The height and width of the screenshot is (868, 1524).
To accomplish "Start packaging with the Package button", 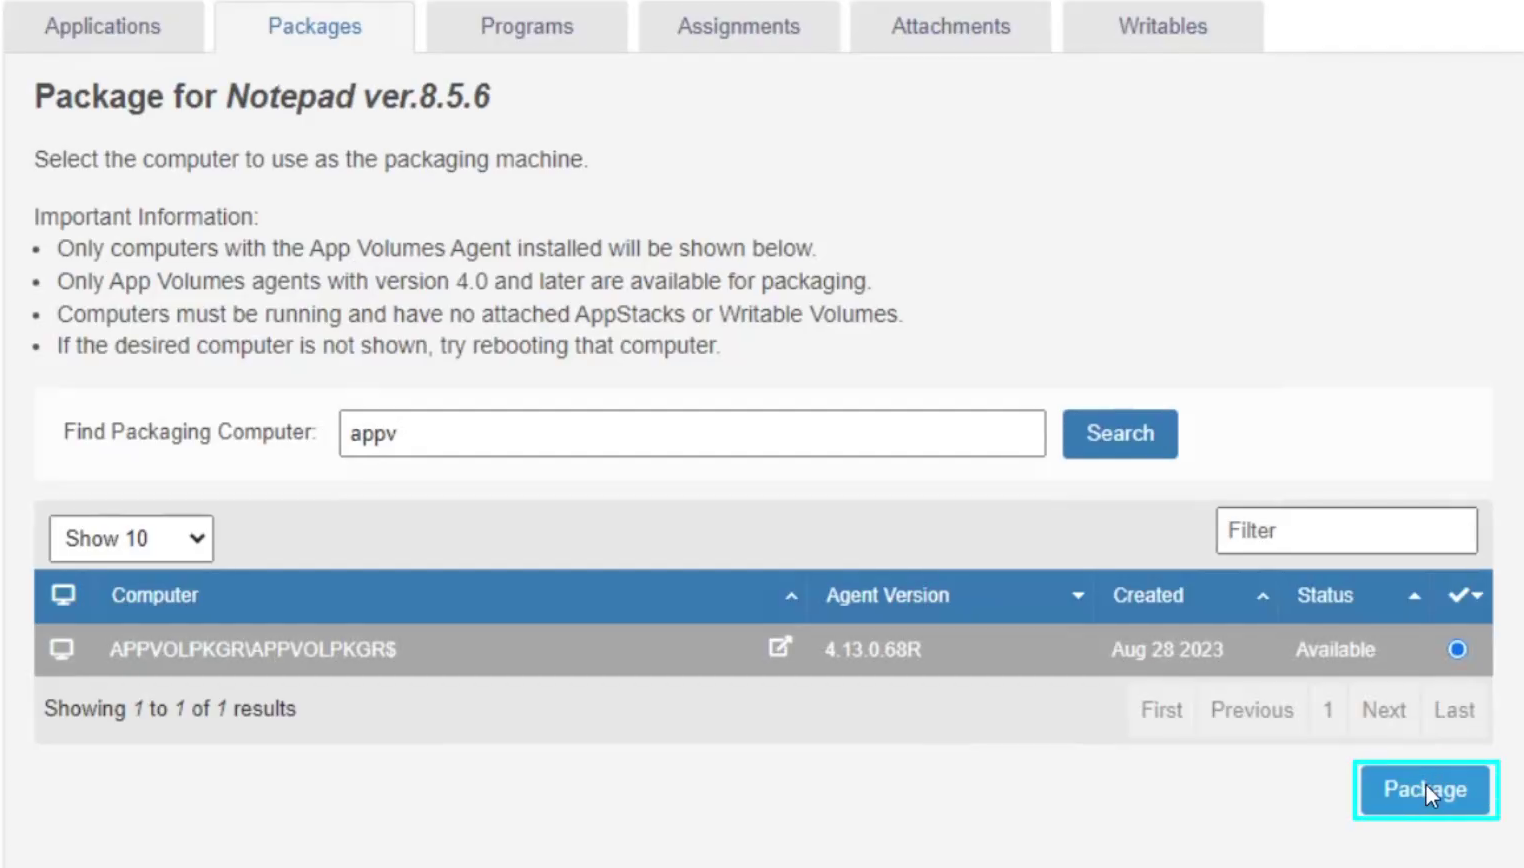I will point(1425,790).
